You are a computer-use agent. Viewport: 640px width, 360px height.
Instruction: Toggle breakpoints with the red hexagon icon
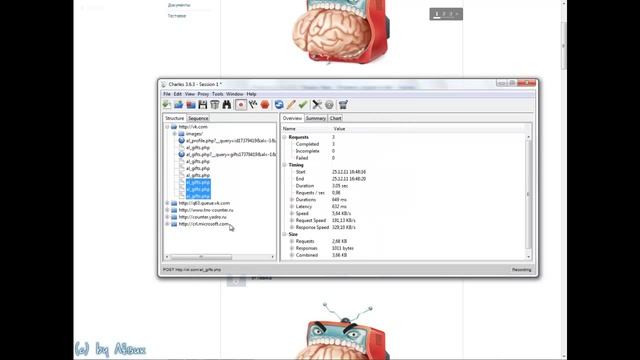point(265,105)
